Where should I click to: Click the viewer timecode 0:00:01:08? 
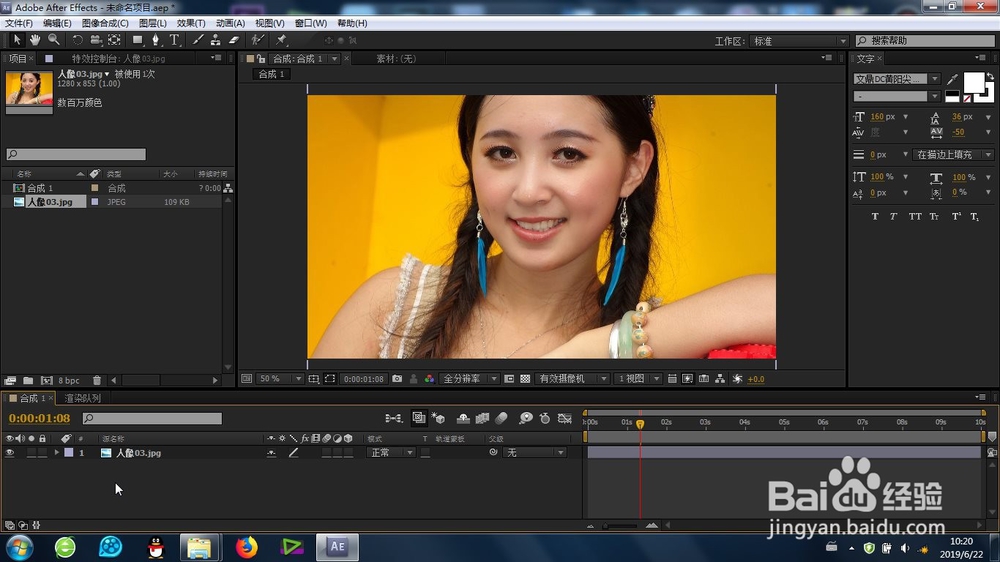[x=364, y=379]
